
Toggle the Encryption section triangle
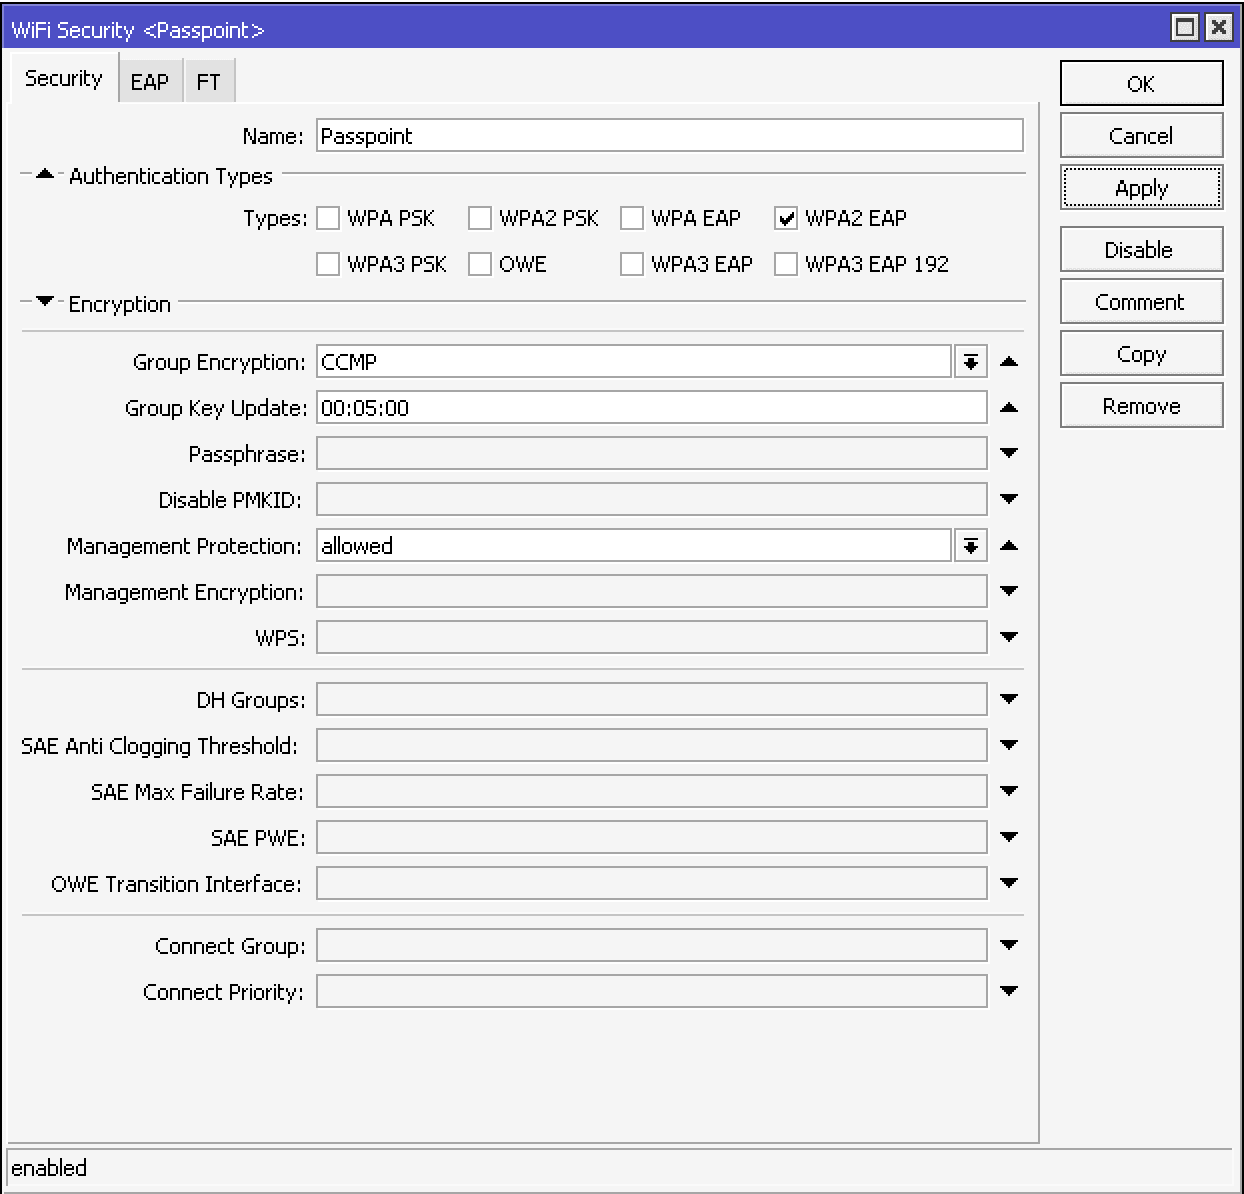45,302
